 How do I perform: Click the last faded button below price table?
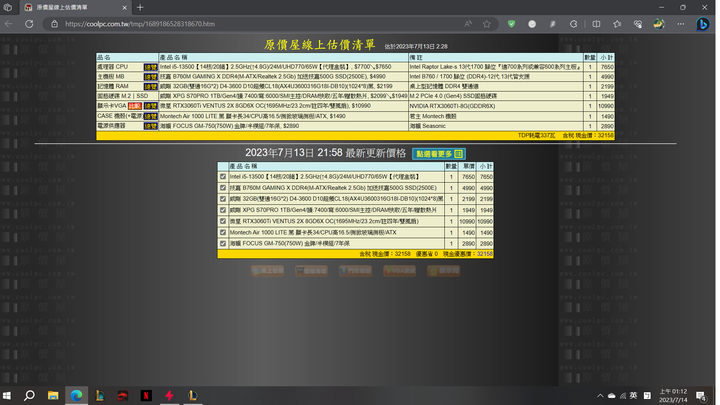(x=444, y=271)
